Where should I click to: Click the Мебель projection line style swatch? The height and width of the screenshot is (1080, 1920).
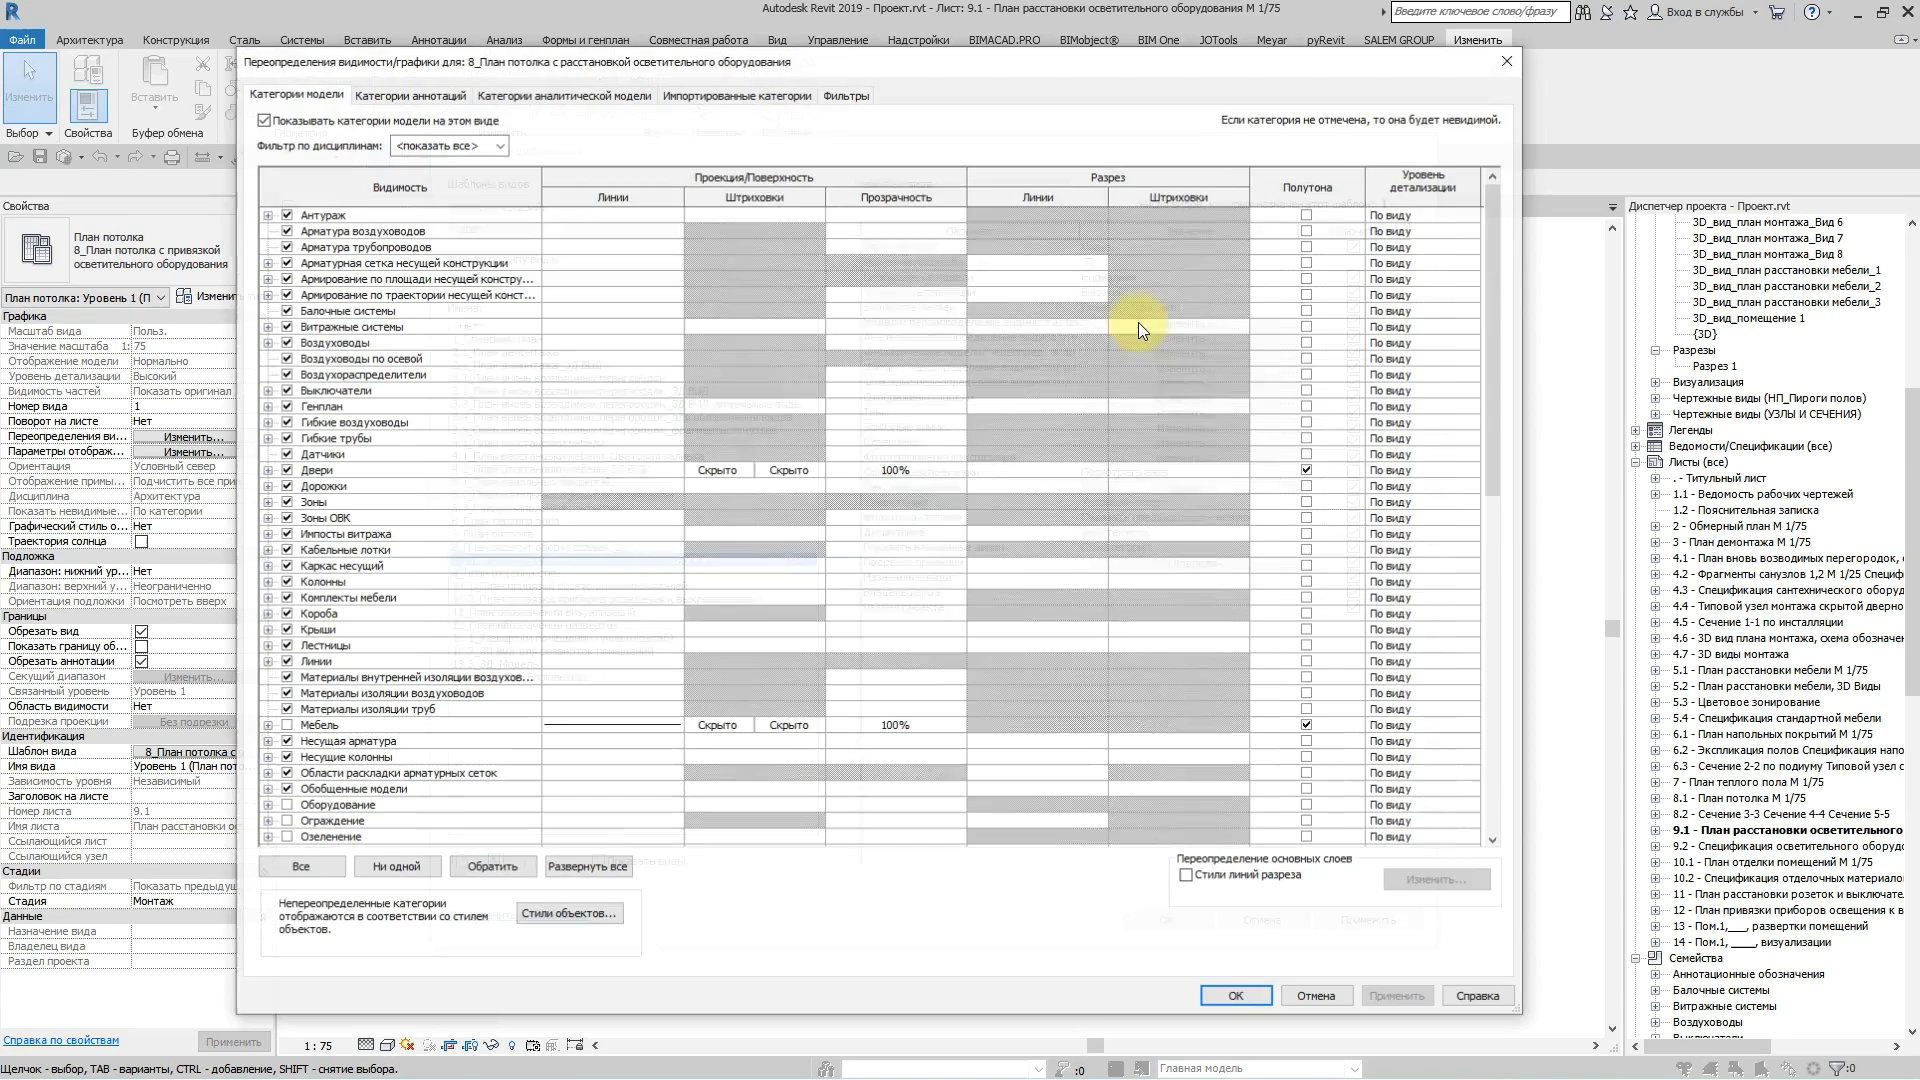pyautogui.click(x=612, y=725)
